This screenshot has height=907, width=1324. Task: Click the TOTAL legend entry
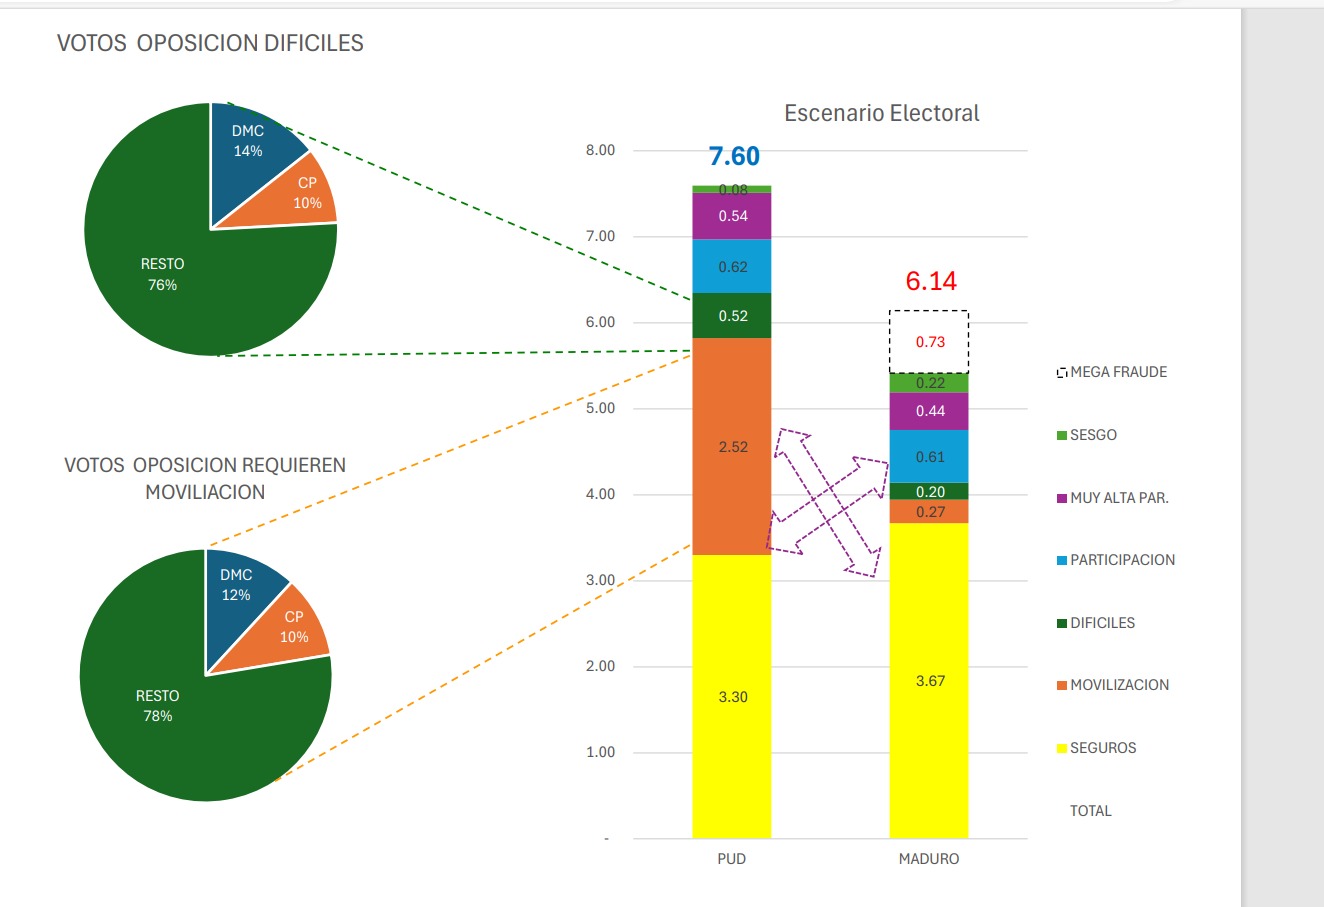pyautogui.click(x=1090, y=811)
